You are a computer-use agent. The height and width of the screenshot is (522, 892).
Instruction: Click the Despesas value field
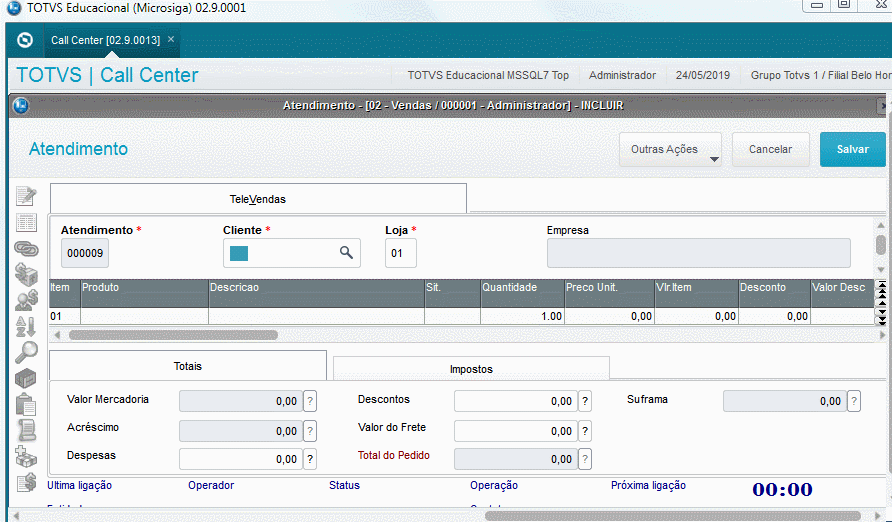[241, 459]
